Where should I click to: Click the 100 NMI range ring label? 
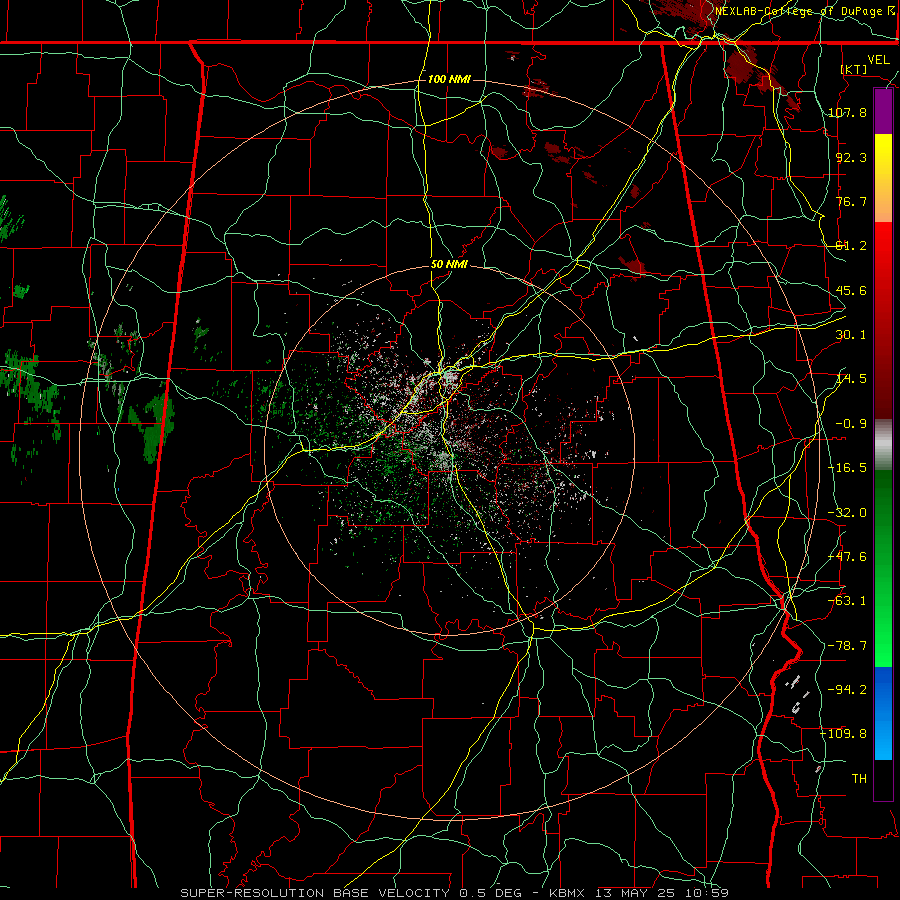coord(449,79)
